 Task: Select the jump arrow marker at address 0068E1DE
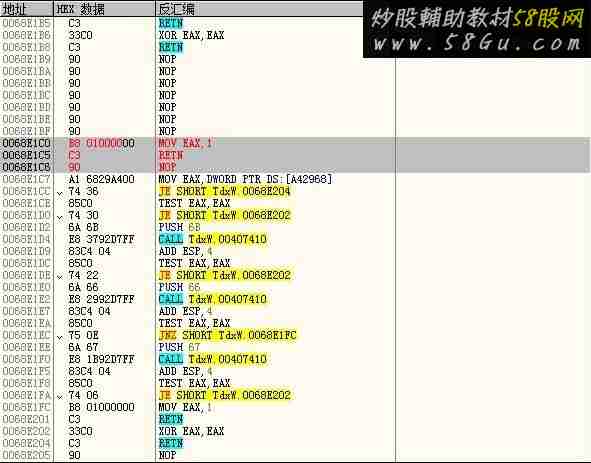click(60, 277)
